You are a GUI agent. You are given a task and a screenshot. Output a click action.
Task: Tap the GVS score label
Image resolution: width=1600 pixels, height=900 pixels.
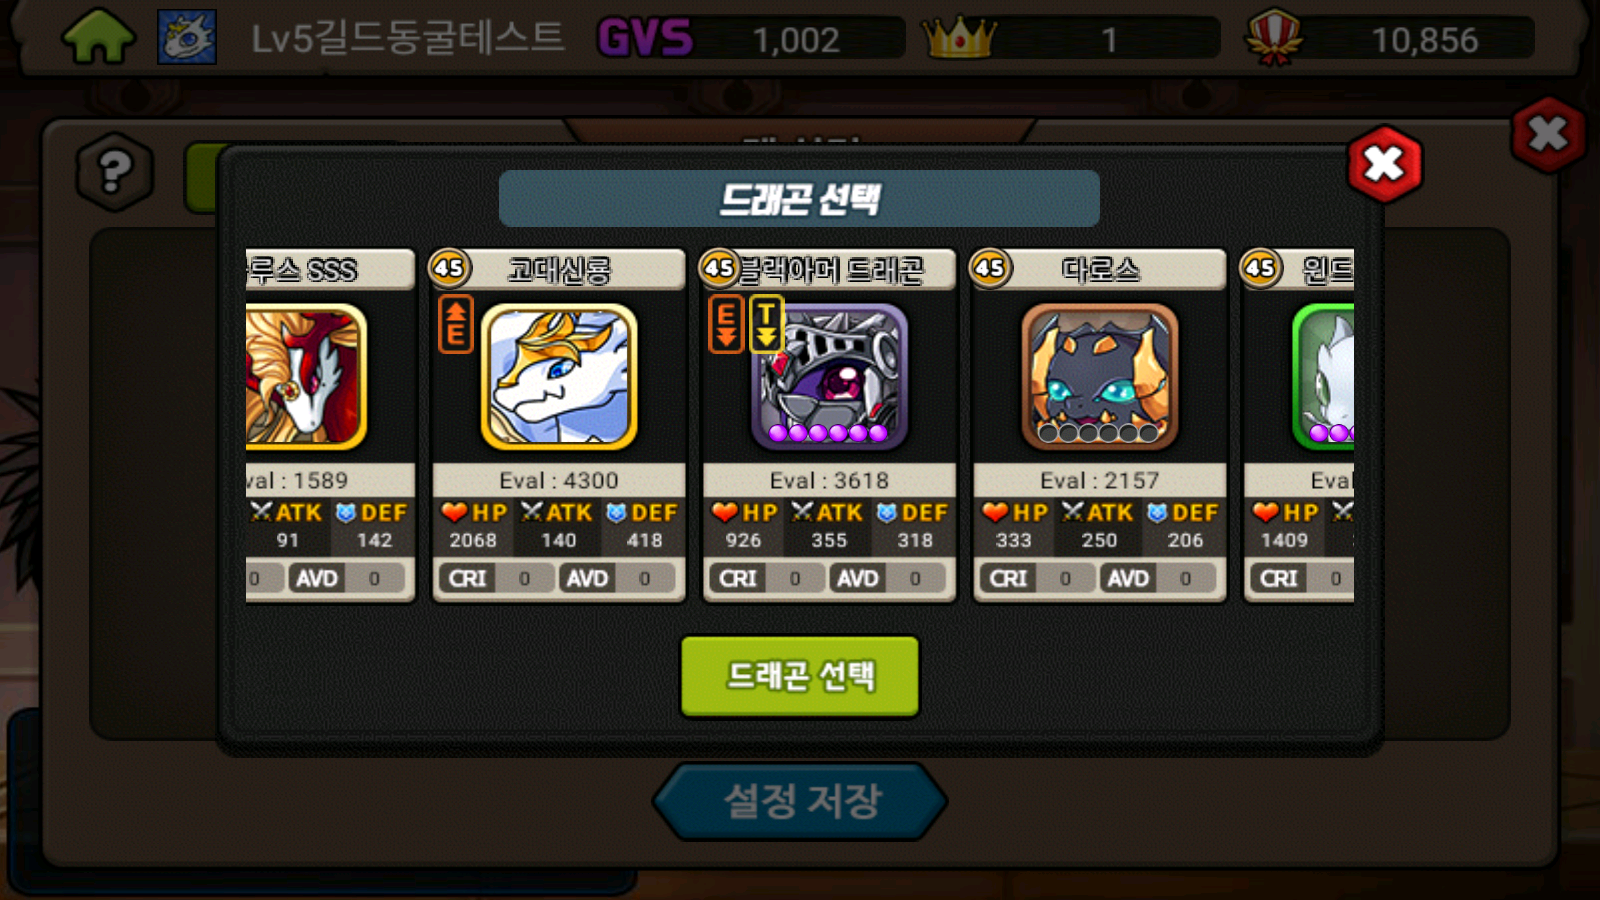[645, 39]
